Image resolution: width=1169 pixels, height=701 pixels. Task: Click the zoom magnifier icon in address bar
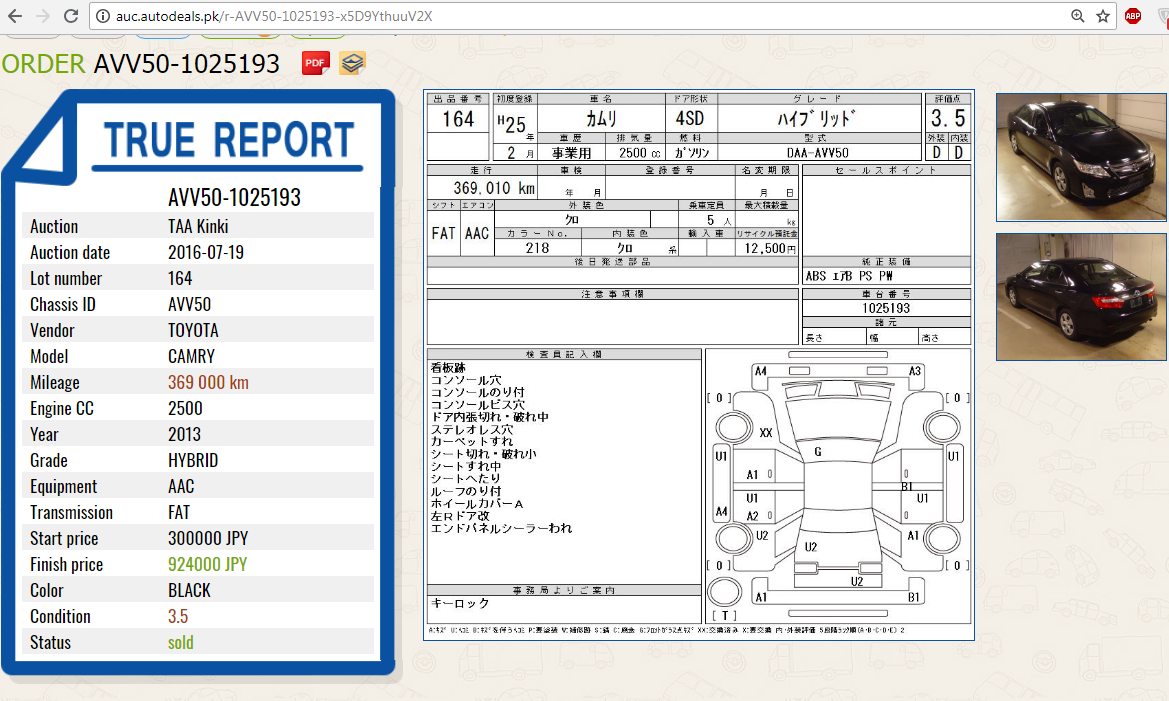[x=1077, y=16]
